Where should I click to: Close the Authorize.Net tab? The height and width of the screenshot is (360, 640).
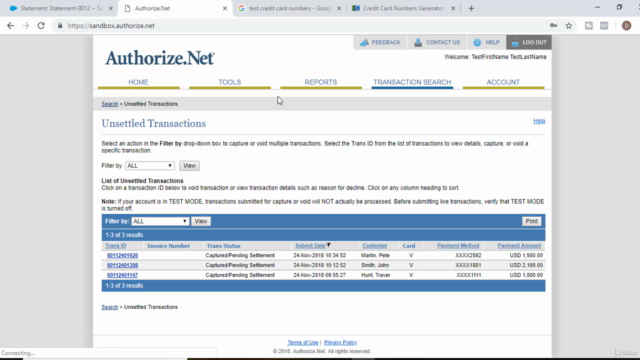coord(224,8)
